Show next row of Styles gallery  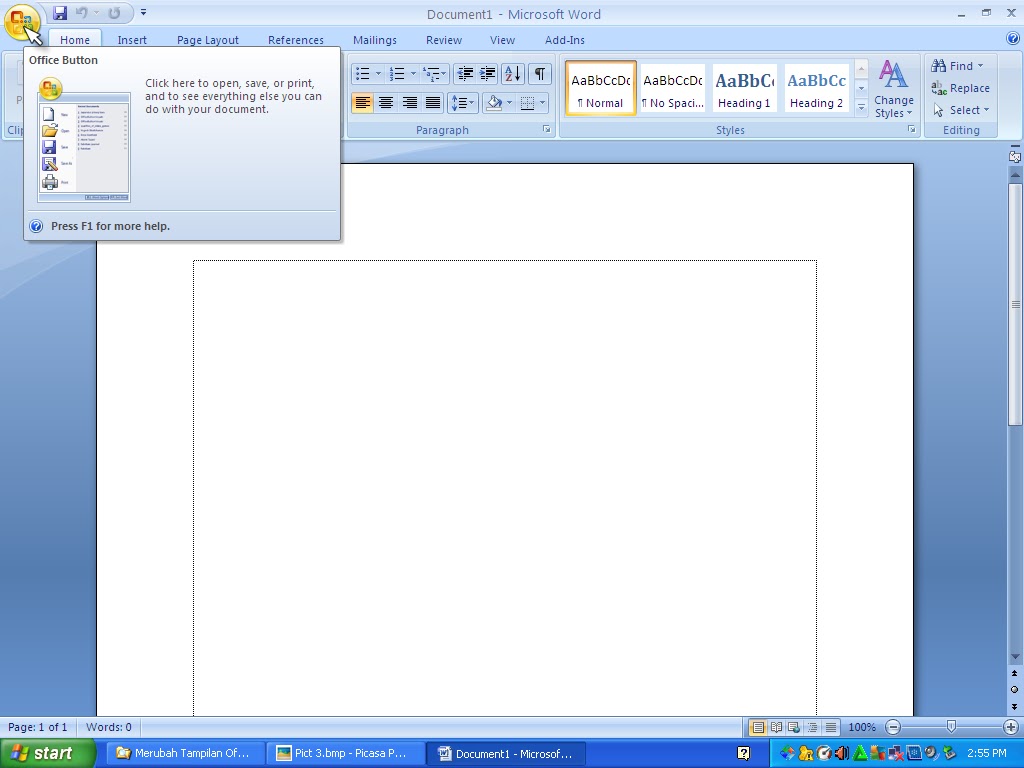(861, 88)
